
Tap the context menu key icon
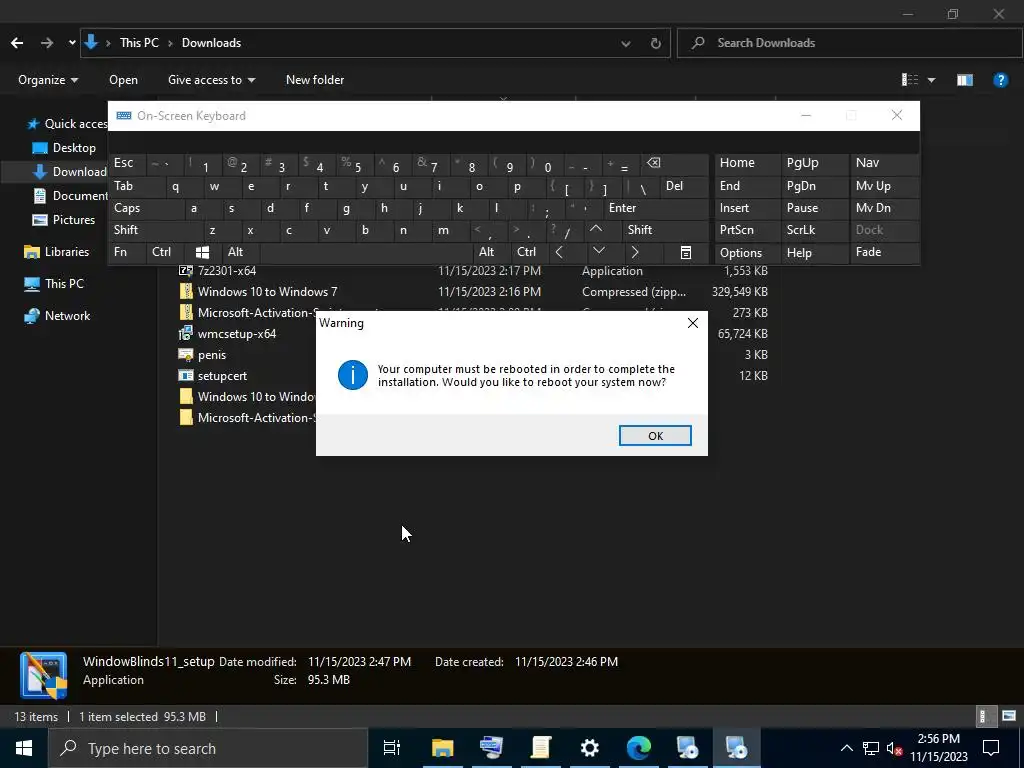point(686,252)
